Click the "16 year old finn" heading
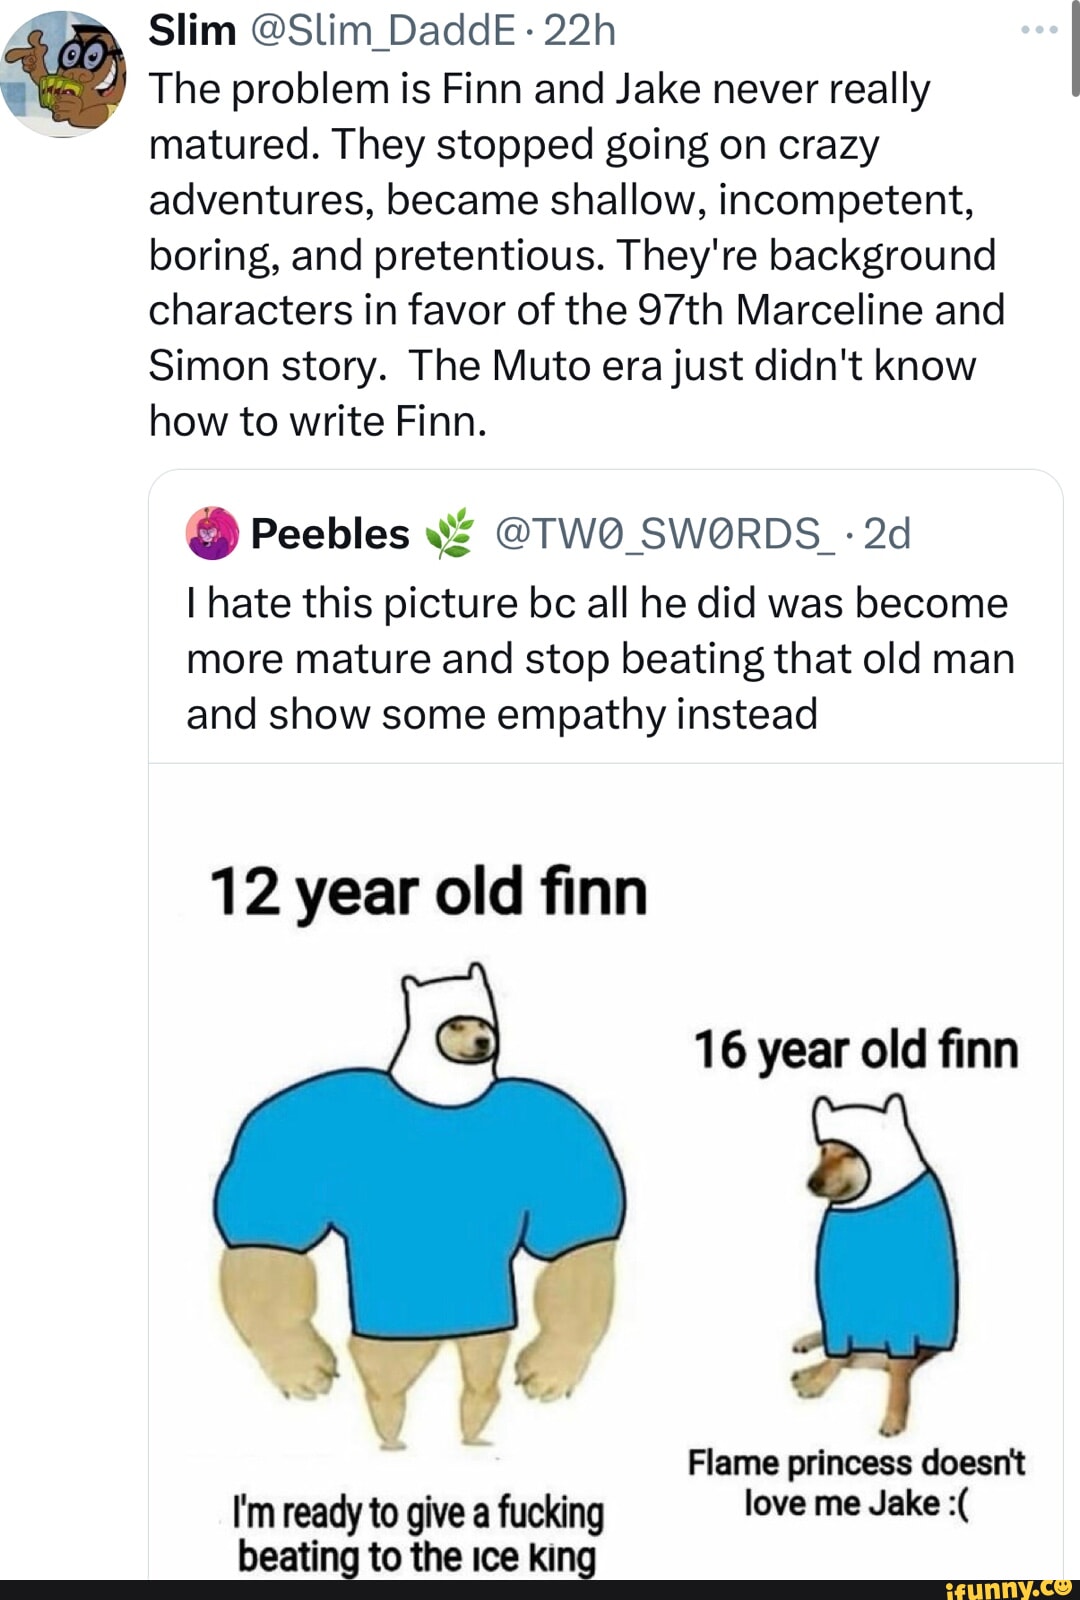 pos(856,1050)
